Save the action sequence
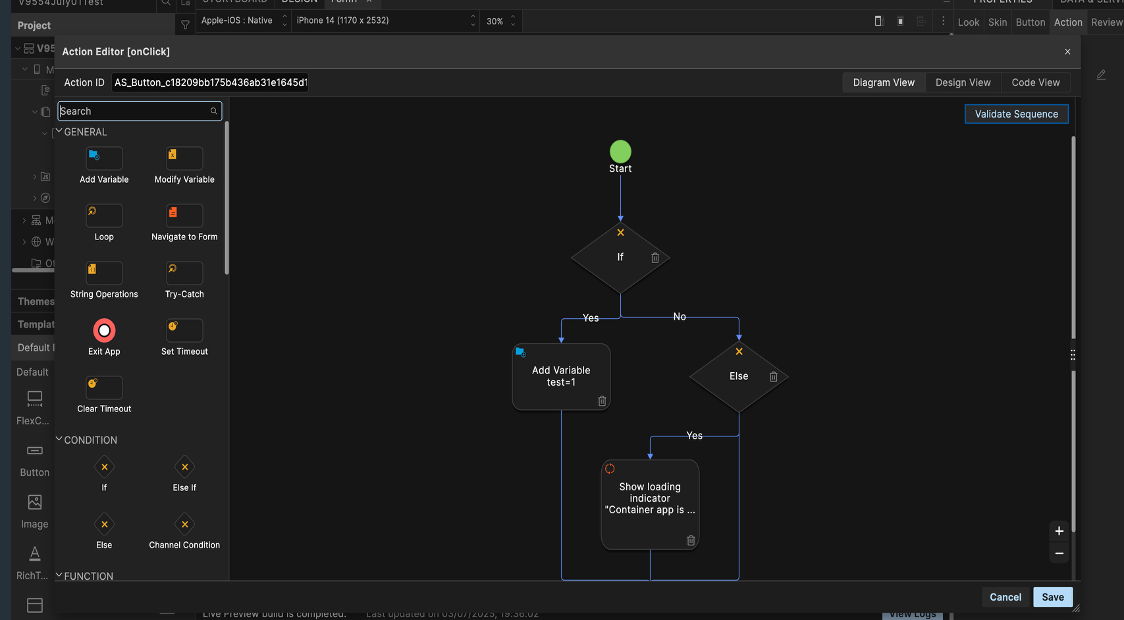 point(1052,597)
